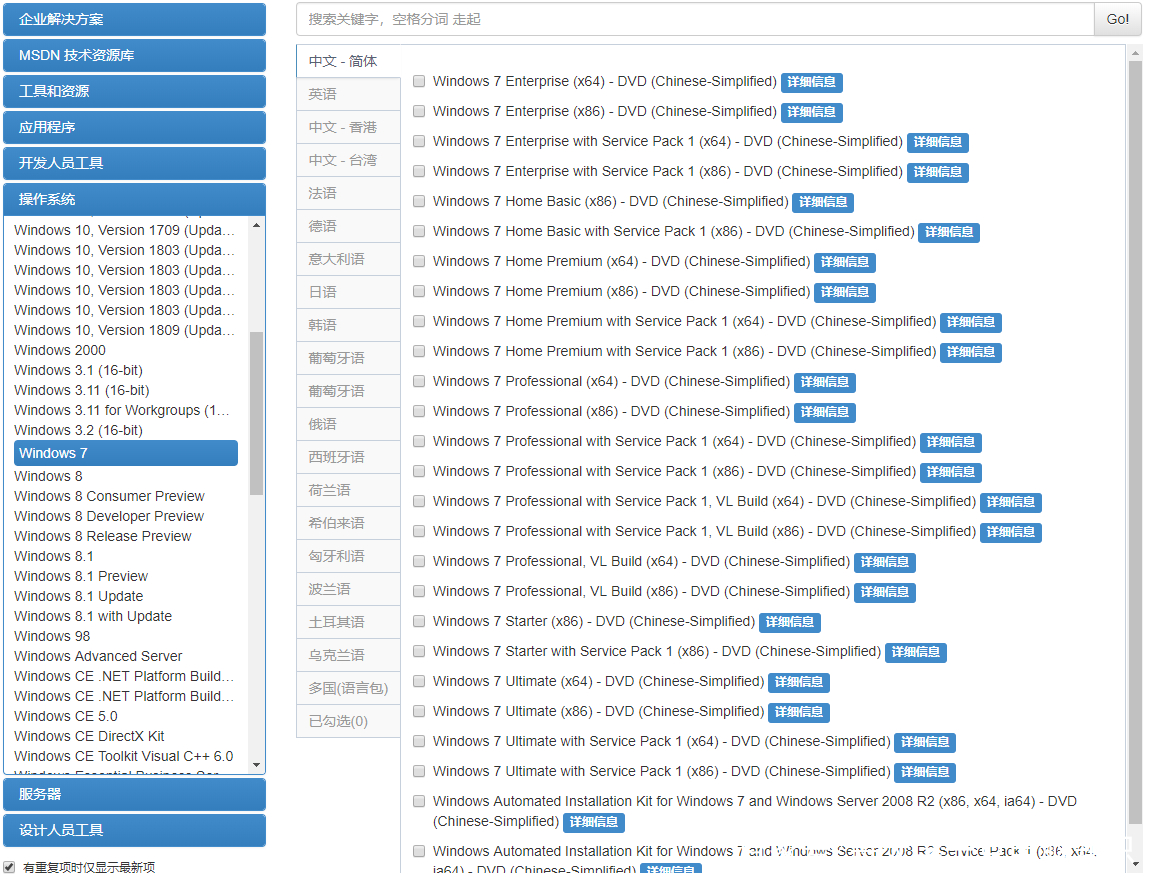Select Windows 10, Version 1709 item
The width and height of the screenshot is (1155, 885).
124,230
